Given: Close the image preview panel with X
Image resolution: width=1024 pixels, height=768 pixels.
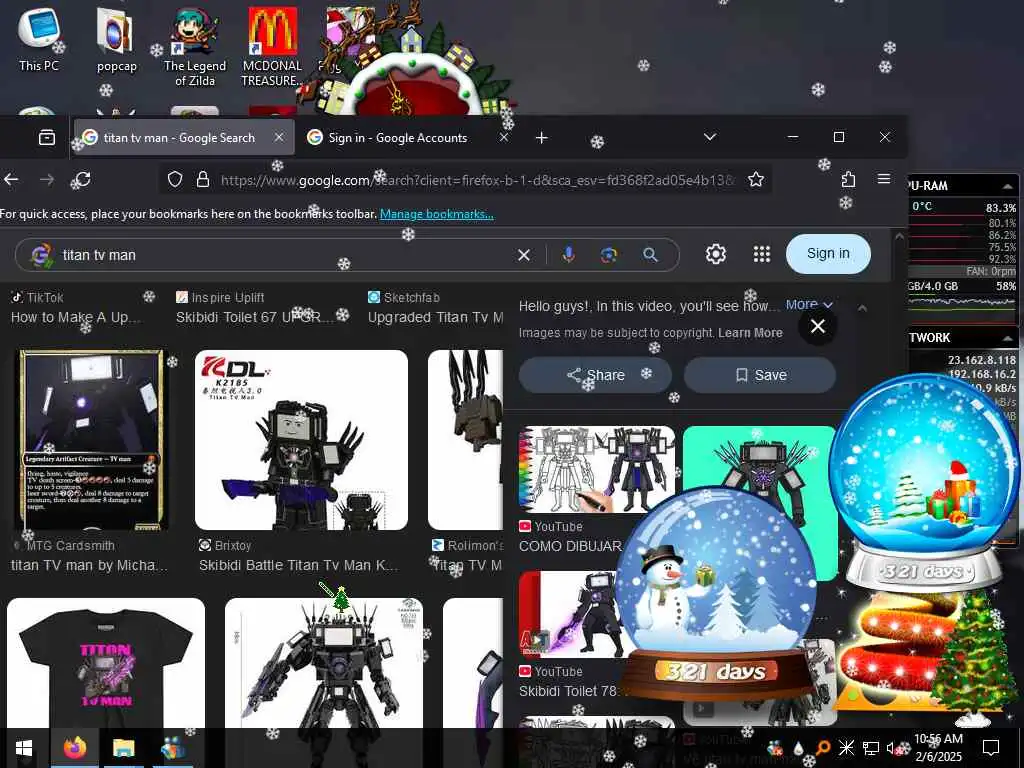Looking at the screenshot, I should coord(818,326).
